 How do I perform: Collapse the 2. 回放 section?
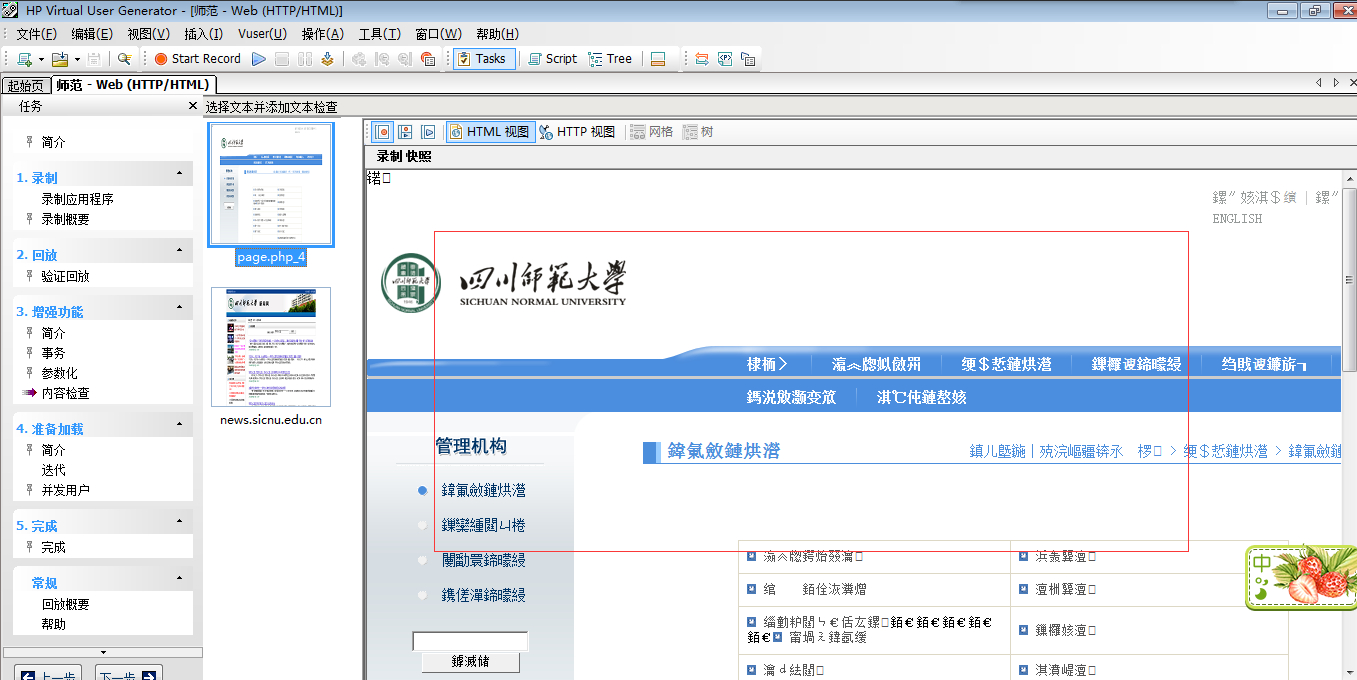(x=179, y=251)
